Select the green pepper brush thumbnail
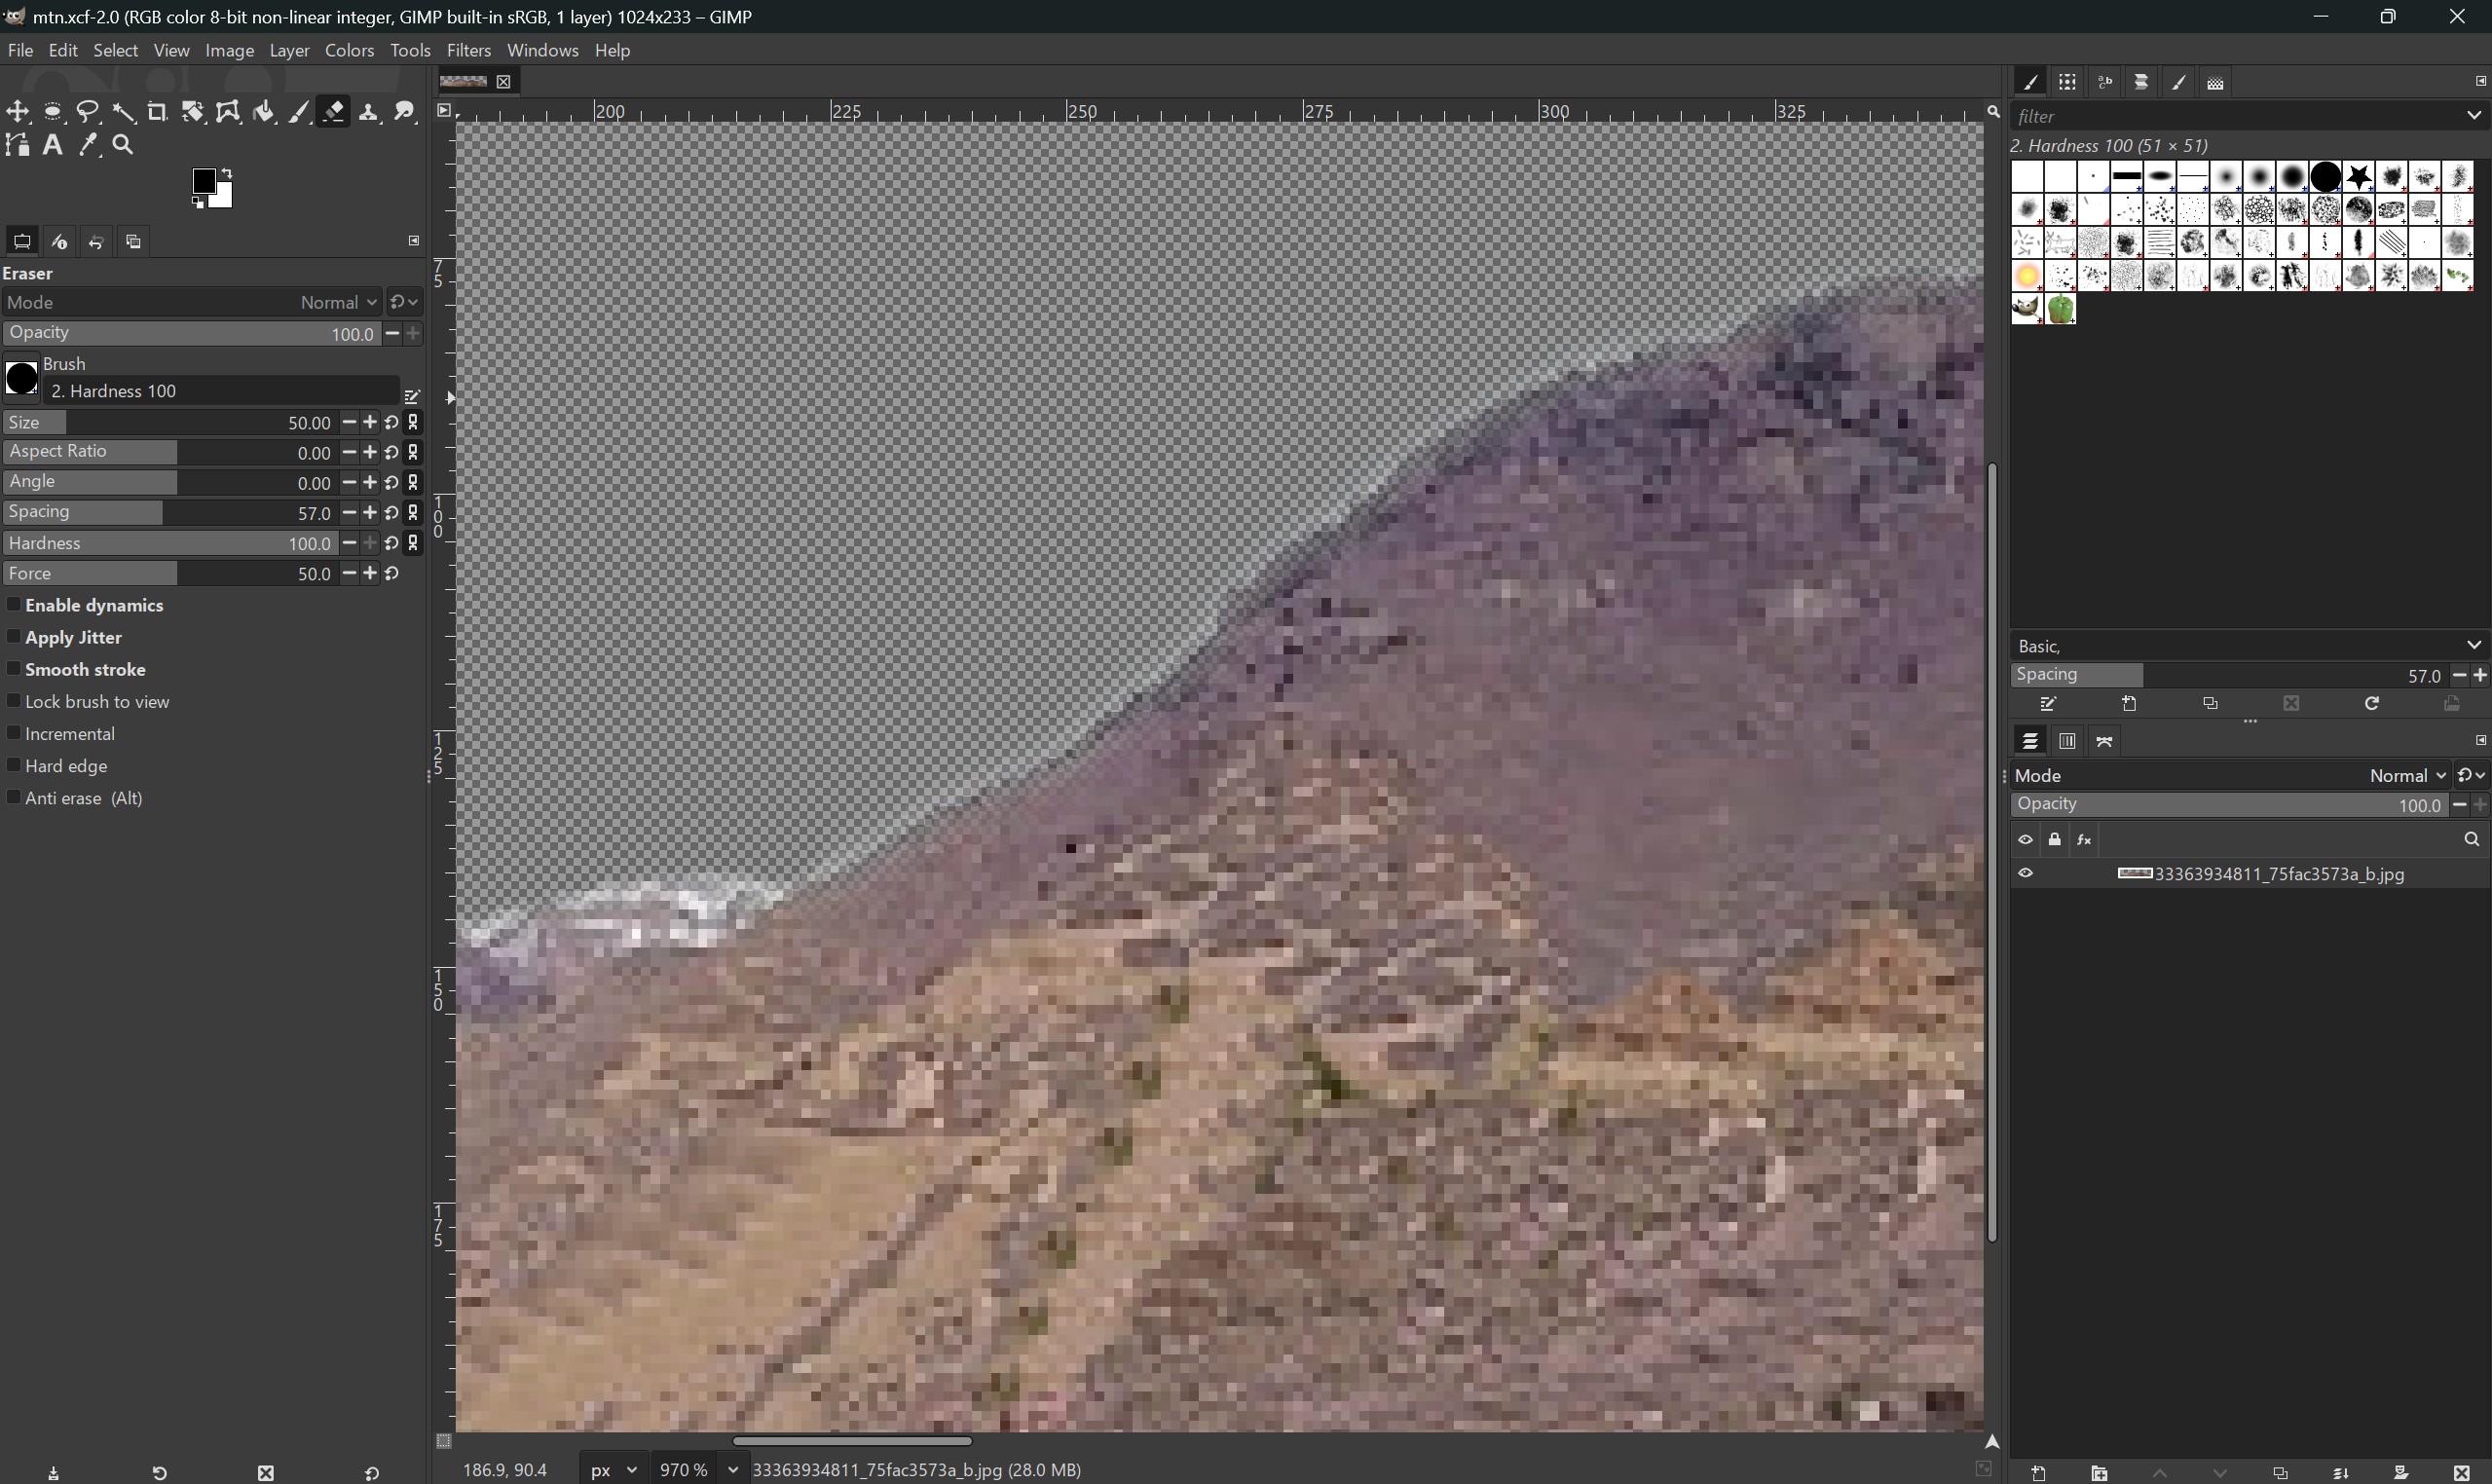2492x1484 pixels. tap(2061, 310)
